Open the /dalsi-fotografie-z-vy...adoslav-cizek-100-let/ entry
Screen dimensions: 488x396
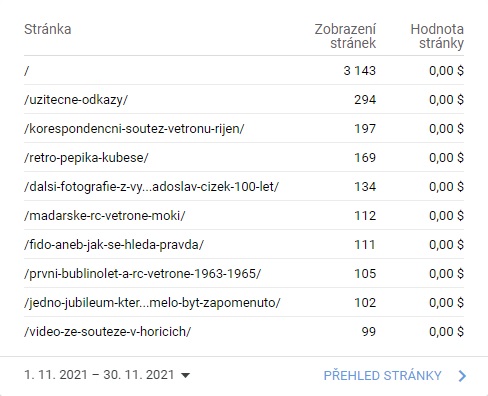click(152, 187)
